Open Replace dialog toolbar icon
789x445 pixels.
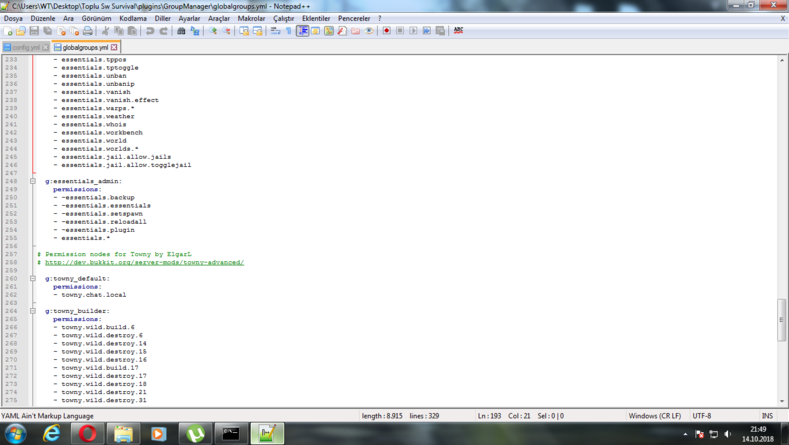(x=195, y=31)
